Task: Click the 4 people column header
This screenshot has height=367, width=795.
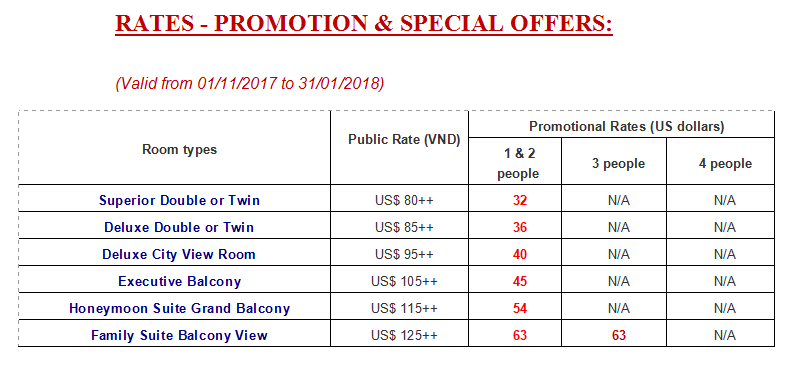Action: coord(725,164)
